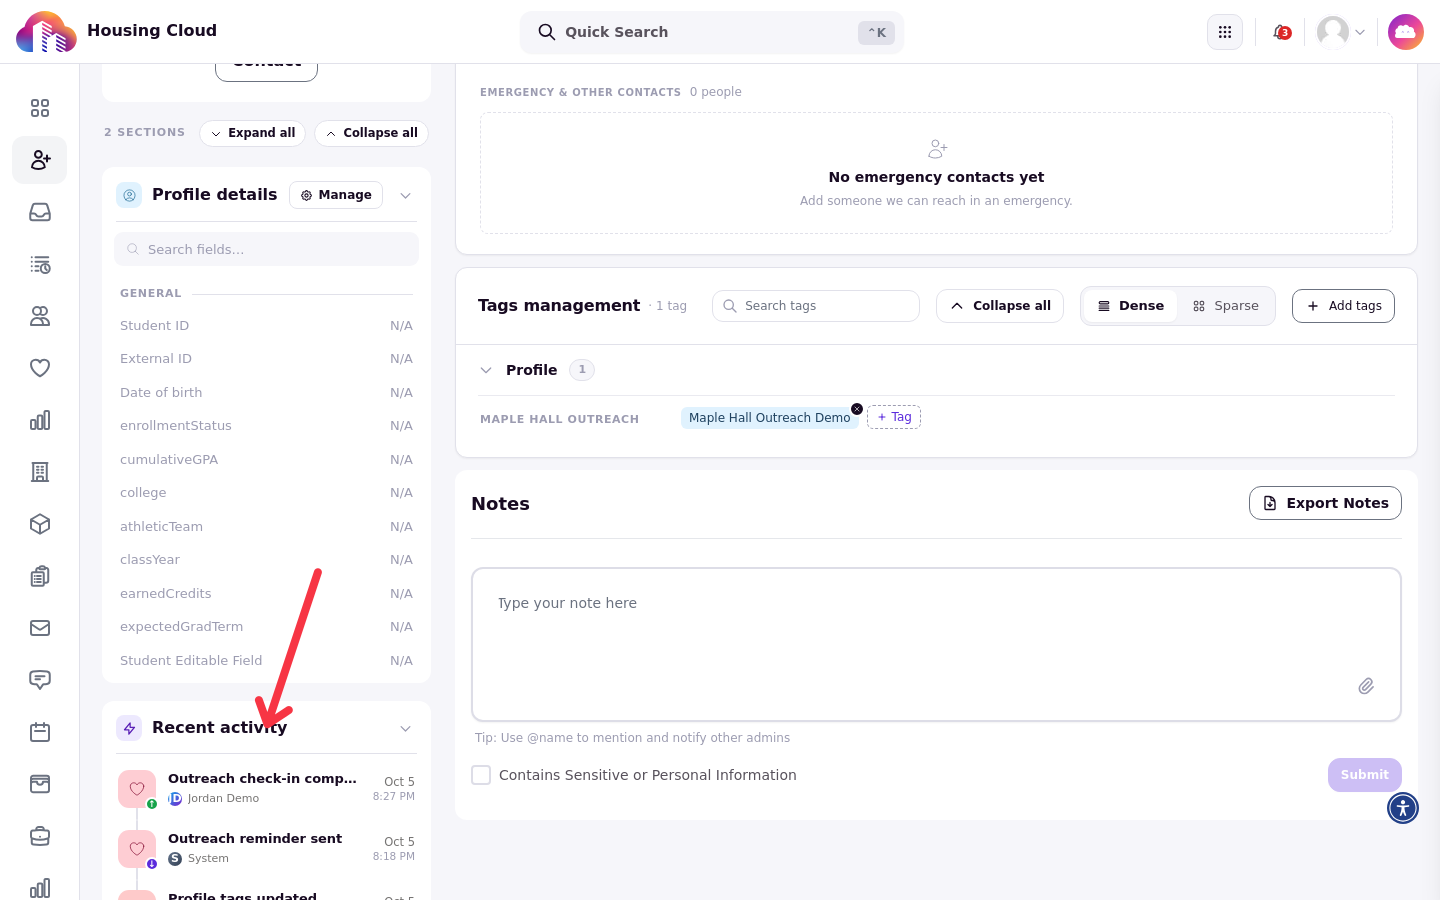1440x900 pixels.
Task: Focus the Search fields input
Action: point(266,249)
